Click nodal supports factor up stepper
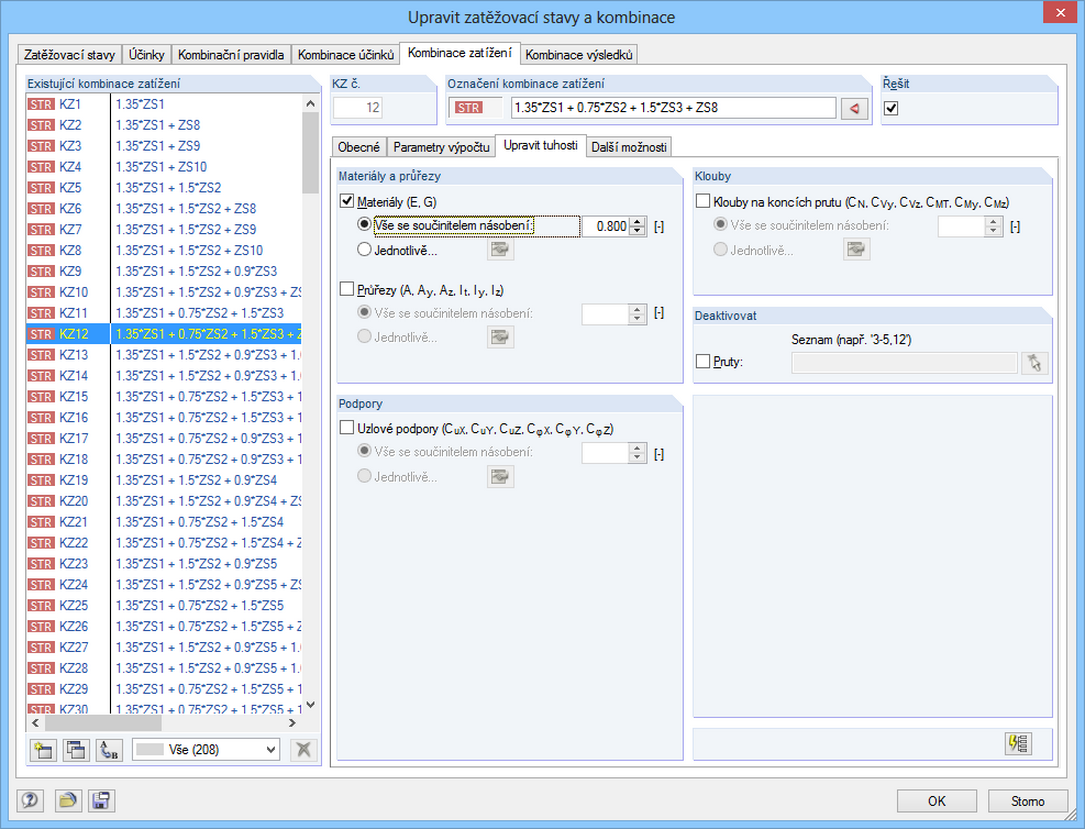 [638, 448]
